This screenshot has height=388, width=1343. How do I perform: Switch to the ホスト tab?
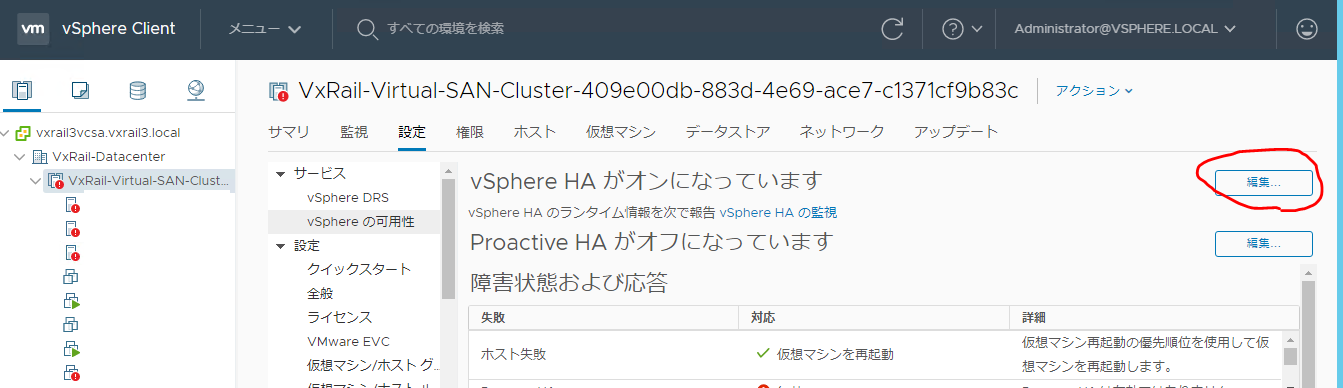535,132
